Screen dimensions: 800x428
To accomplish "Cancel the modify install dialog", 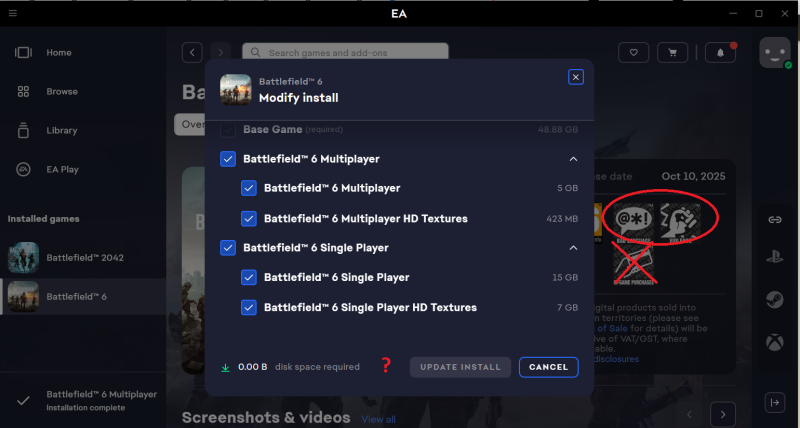I will pos(548,367).
